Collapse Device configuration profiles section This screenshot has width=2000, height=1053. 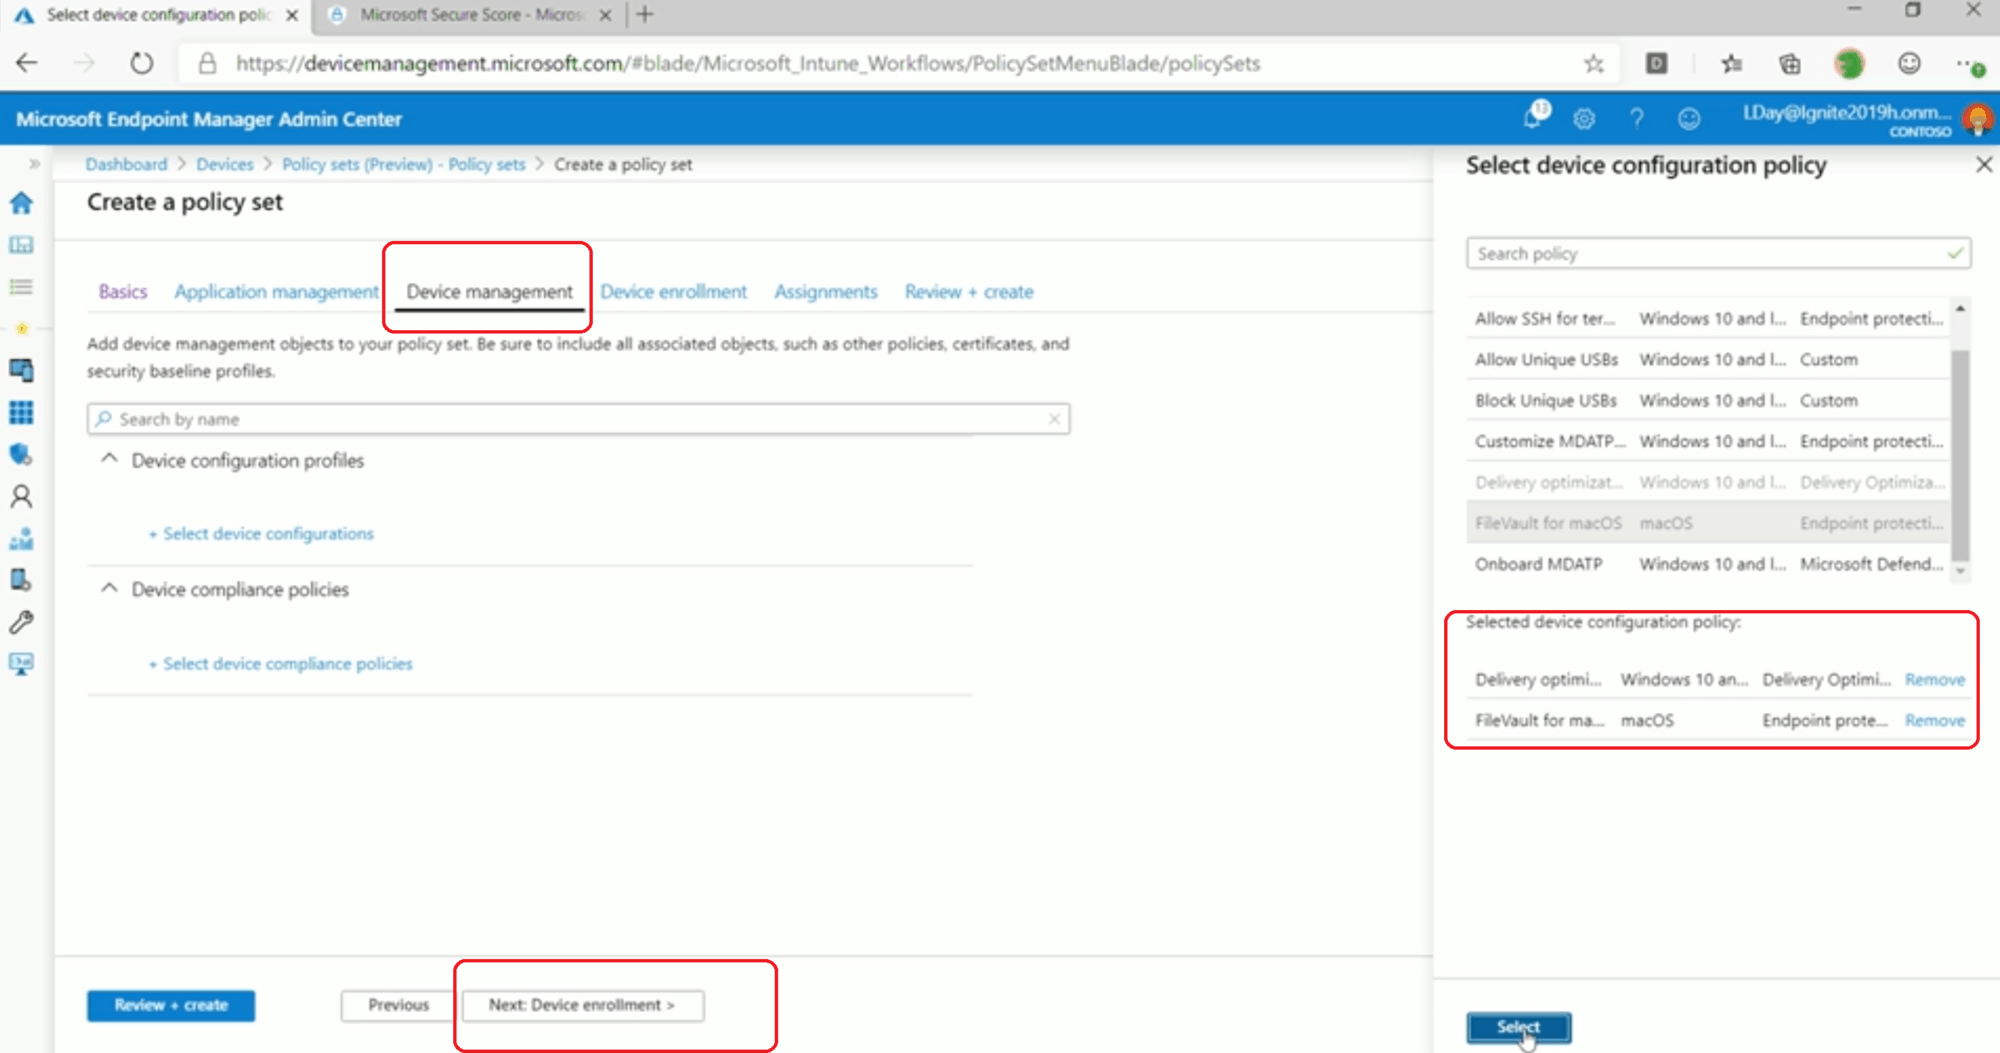click(110, 459)
